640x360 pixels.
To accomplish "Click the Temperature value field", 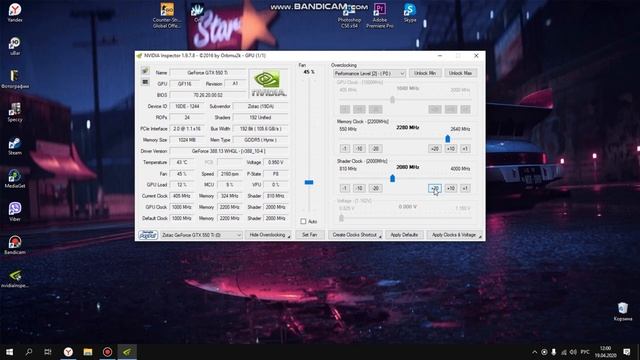I will (182, 162).
